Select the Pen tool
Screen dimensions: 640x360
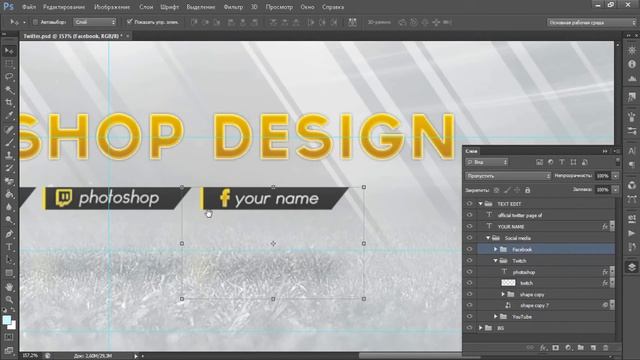9,234
